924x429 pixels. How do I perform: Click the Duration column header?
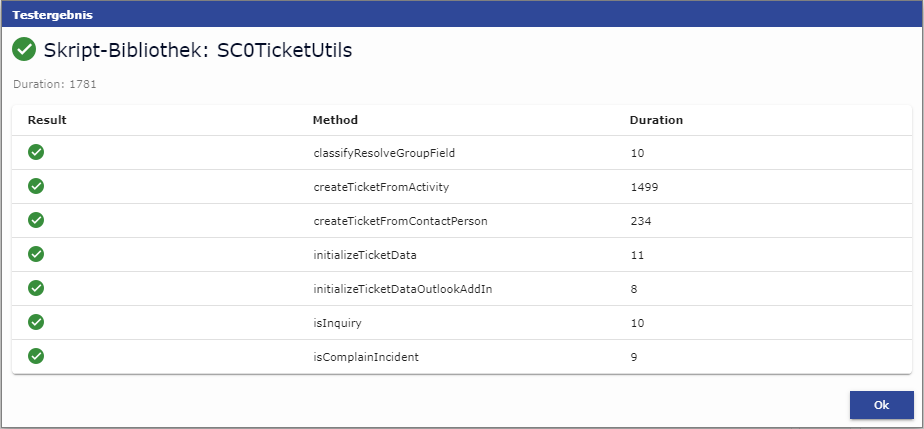[656, 120]
